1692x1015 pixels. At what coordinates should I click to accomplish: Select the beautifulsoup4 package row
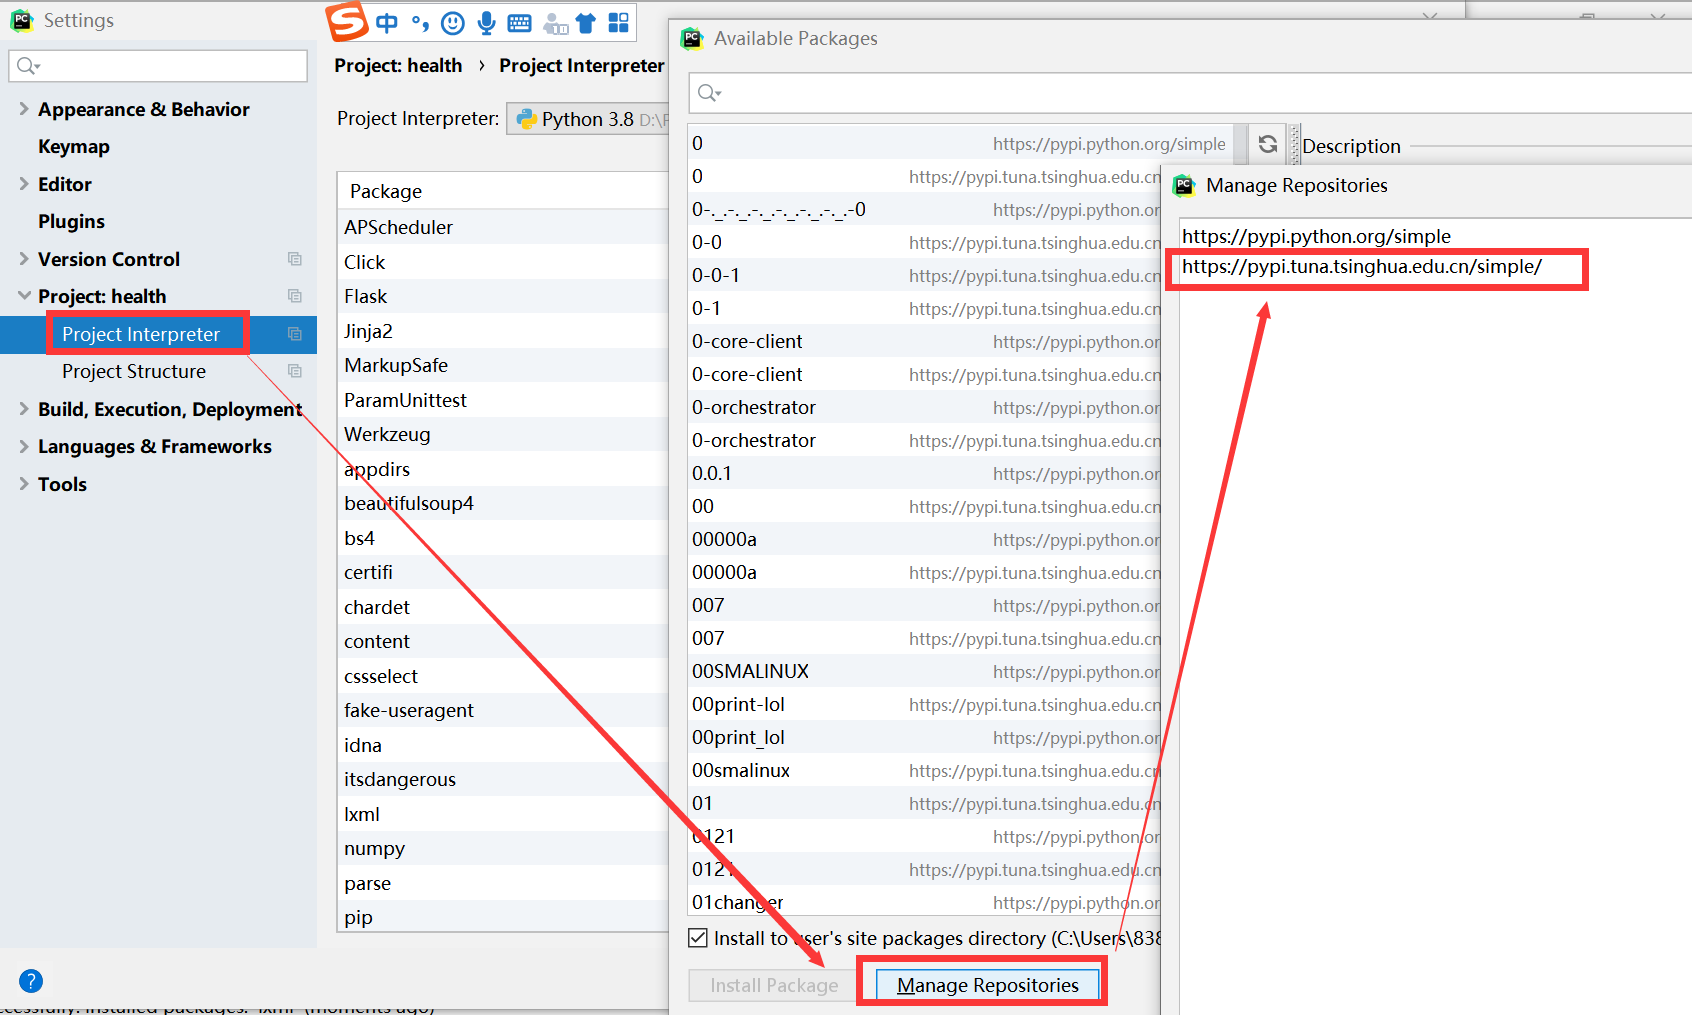click(503, 503)
